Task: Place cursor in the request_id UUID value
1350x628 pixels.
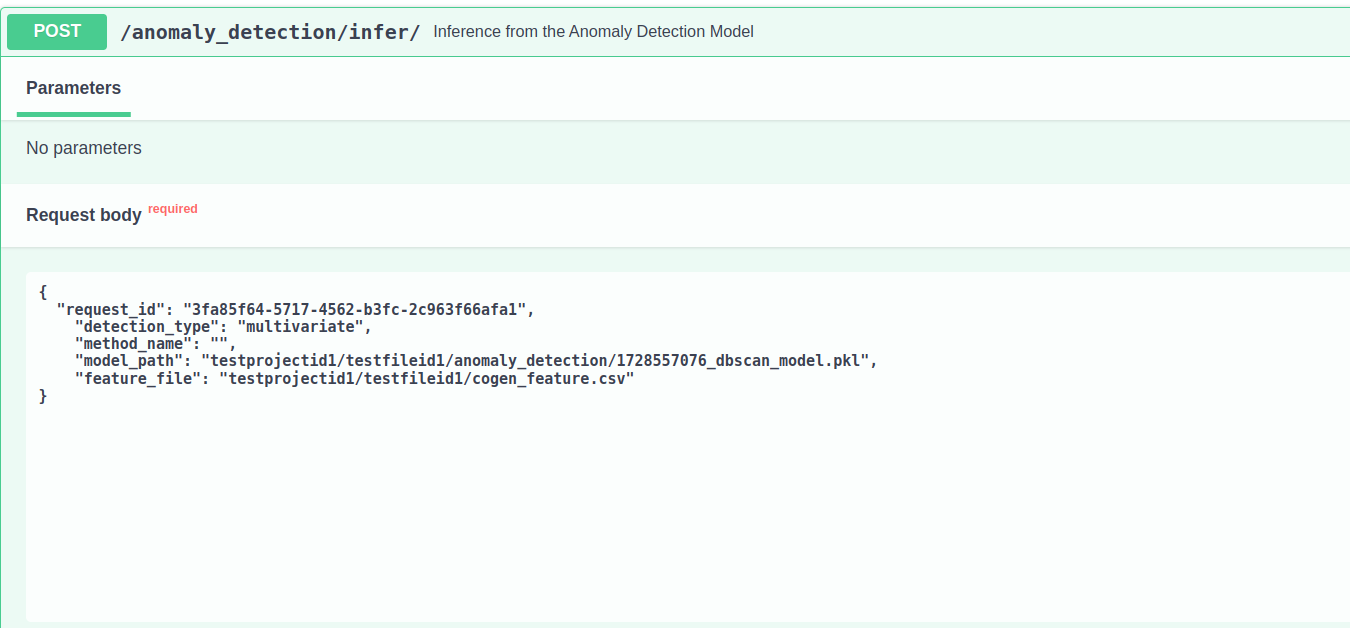Action: pos(354,310)
